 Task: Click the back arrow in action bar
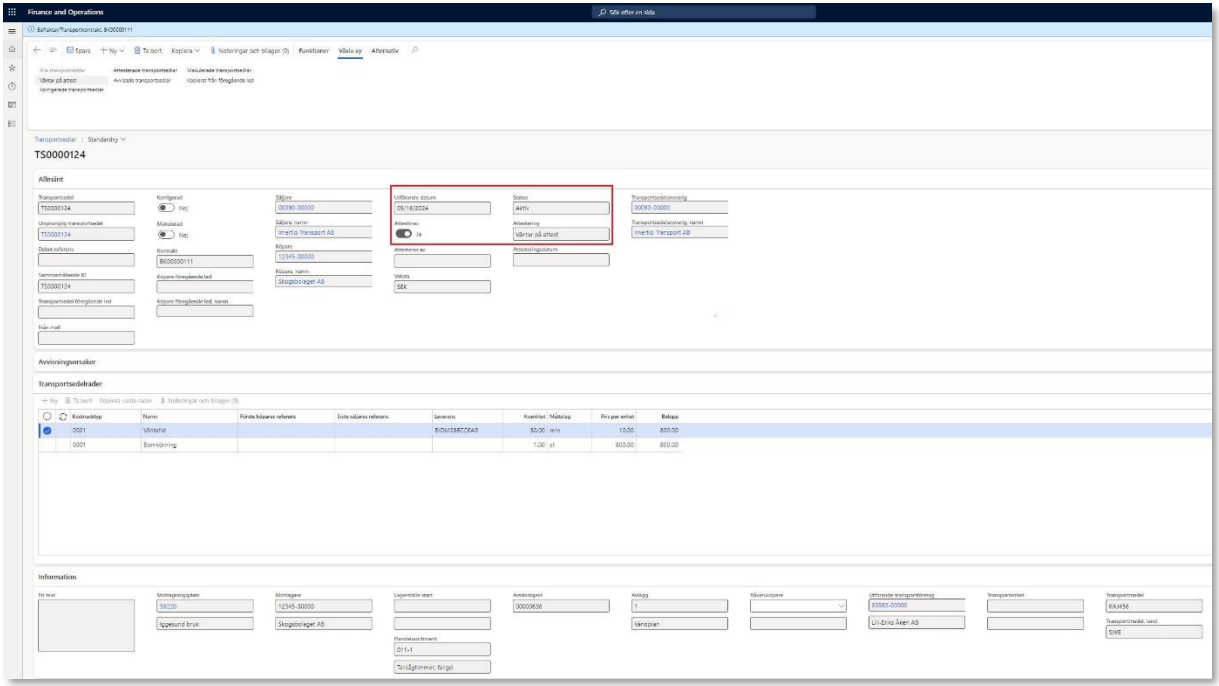pos(37,50)
